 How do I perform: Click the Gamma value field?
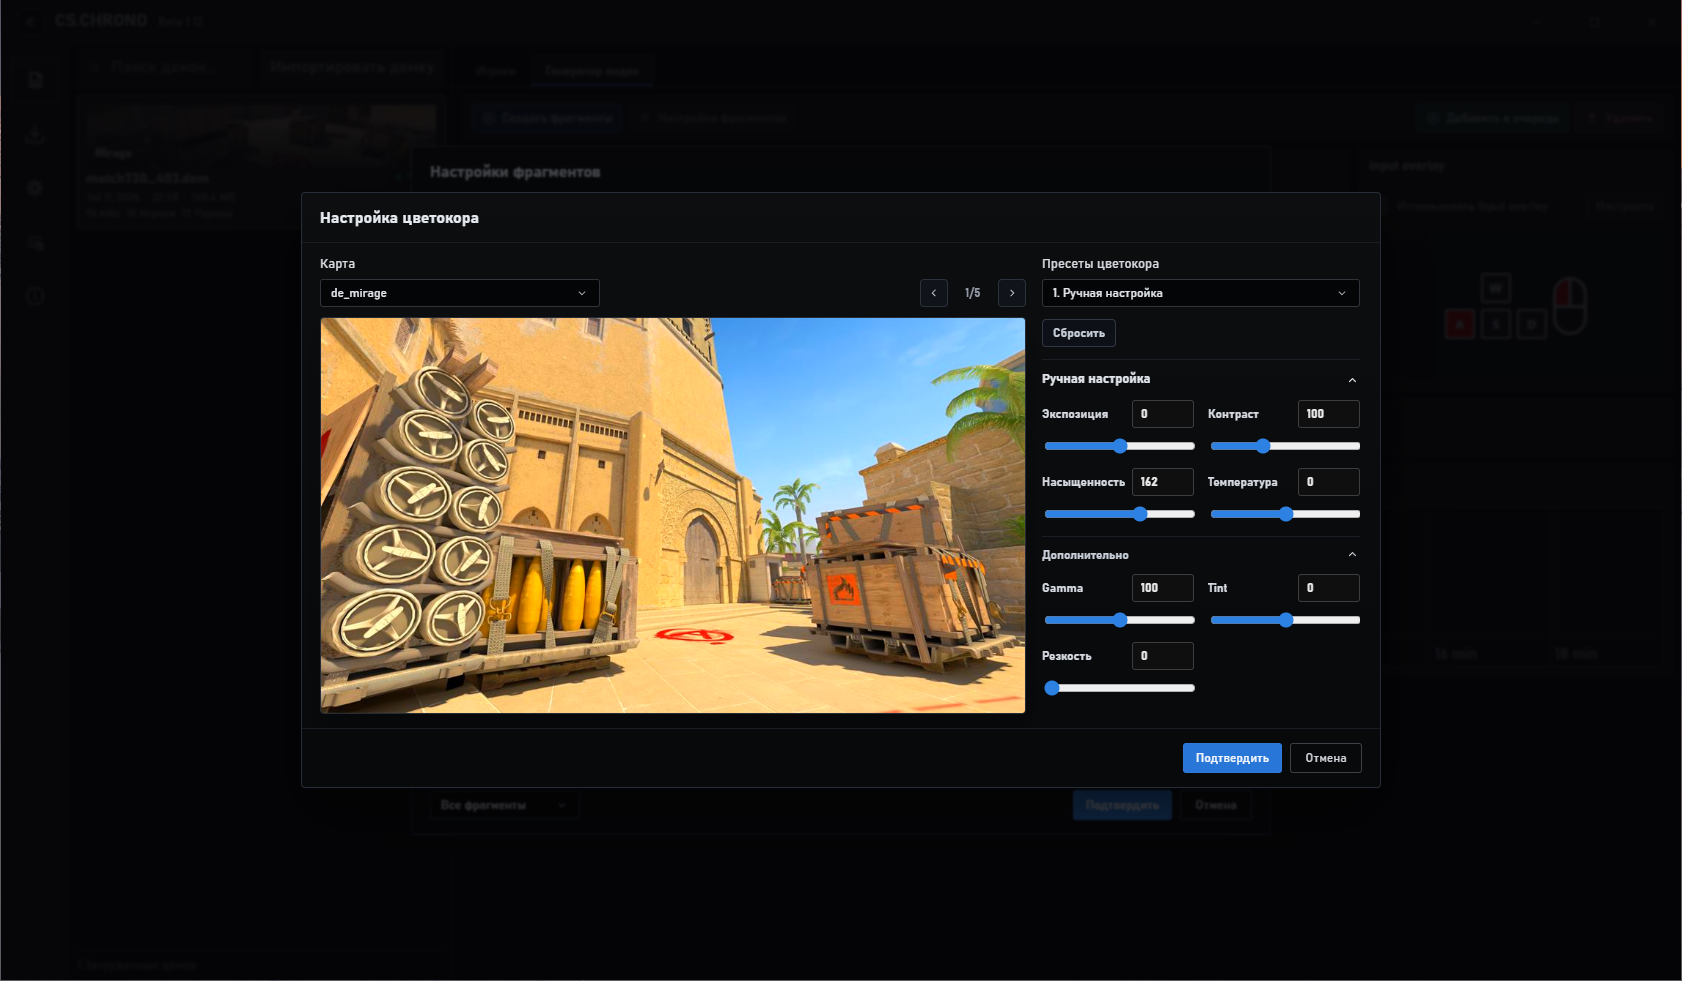point(1163,588)
